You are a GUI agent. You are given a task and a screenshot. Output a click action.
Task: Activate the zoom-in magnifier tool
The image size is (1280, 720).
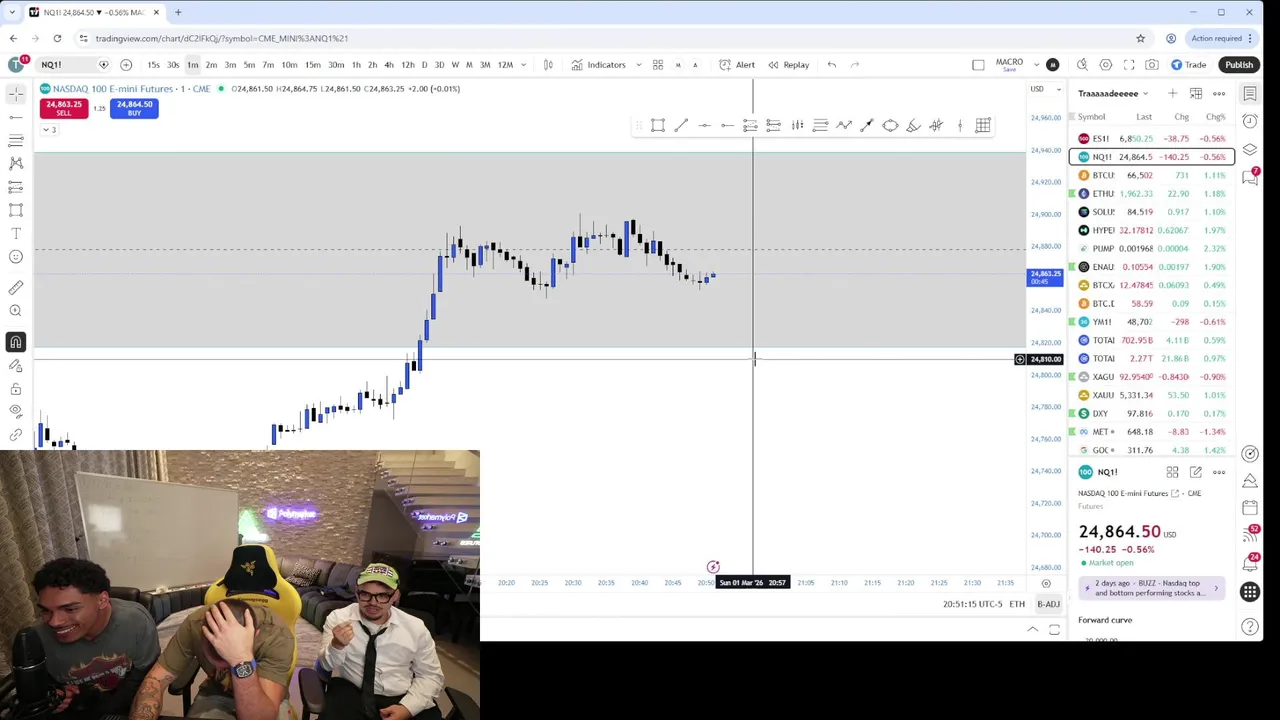tap(15, 311)
